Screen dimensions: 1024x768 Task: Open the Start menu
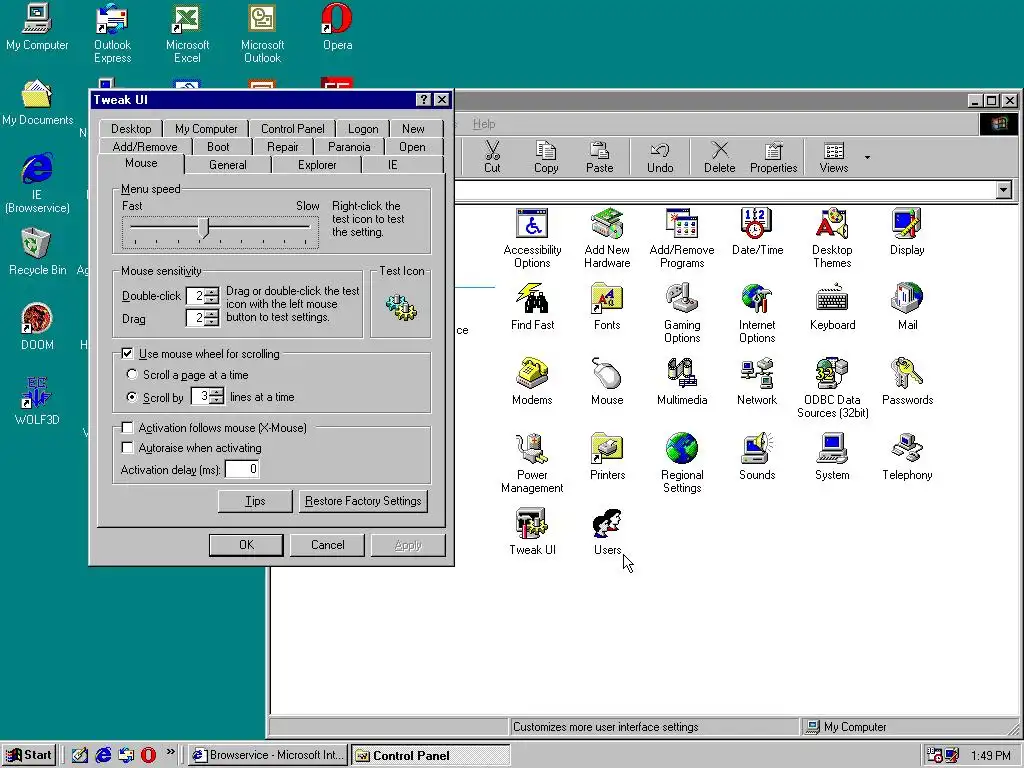(x=28, y=755)
